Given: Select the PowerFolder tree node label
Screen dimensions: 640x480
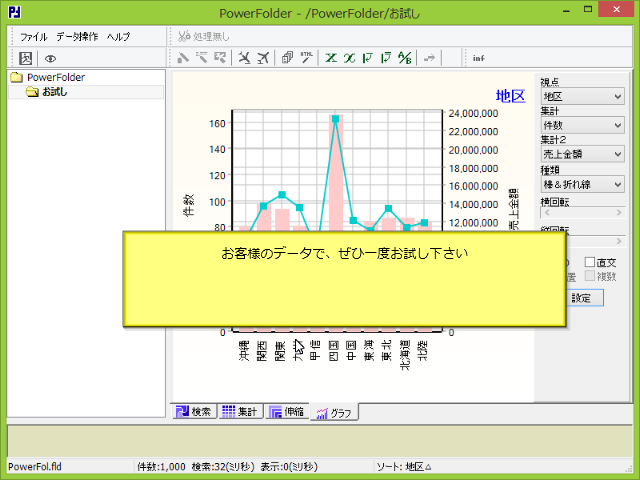Looking at the screenshot, I should pos(56,77).
